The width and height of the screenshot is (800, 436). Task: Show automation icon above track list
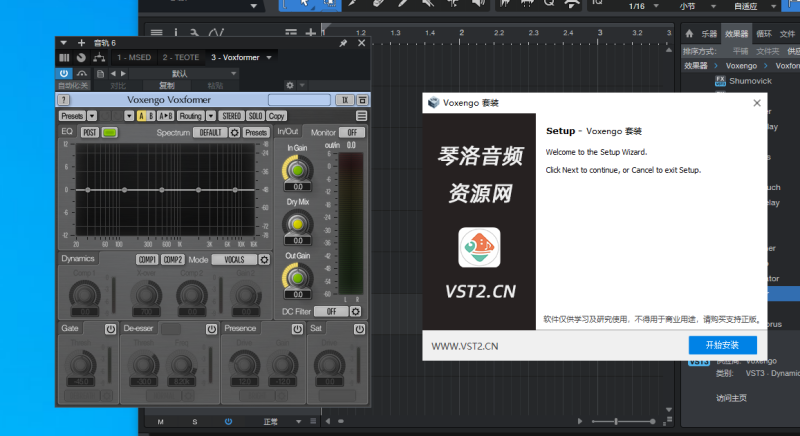216,33
